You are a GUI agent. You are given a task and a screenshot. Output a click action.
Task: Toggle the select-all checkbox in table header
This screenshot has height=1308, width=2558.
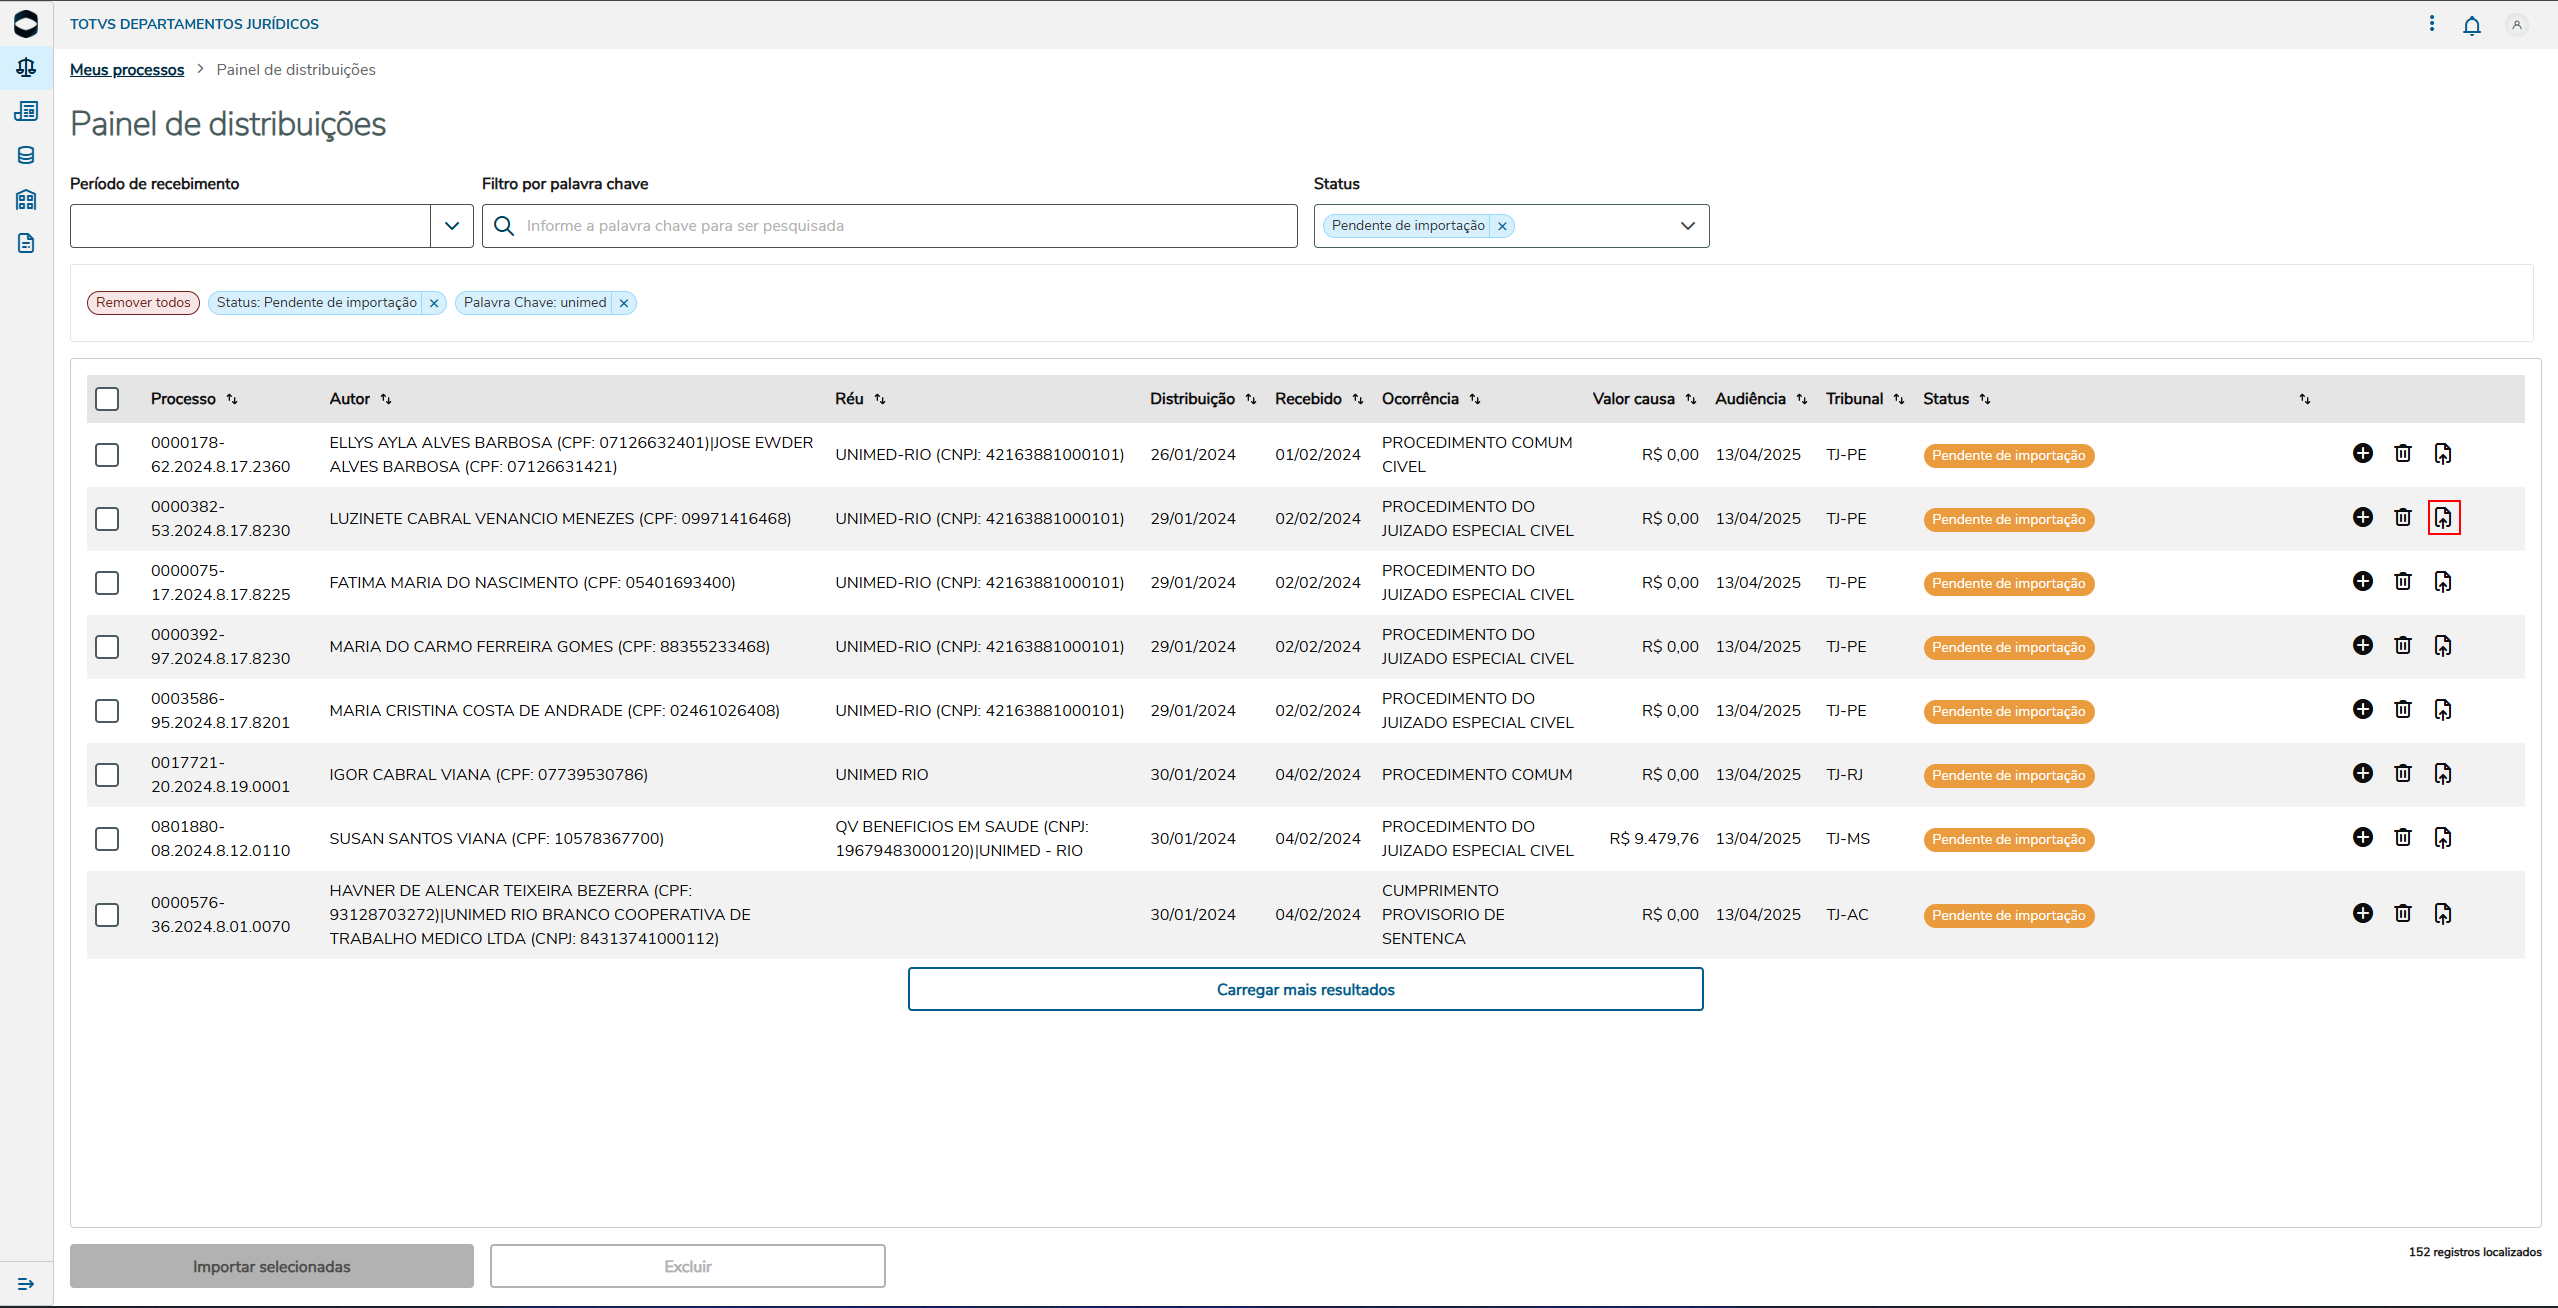107,399
